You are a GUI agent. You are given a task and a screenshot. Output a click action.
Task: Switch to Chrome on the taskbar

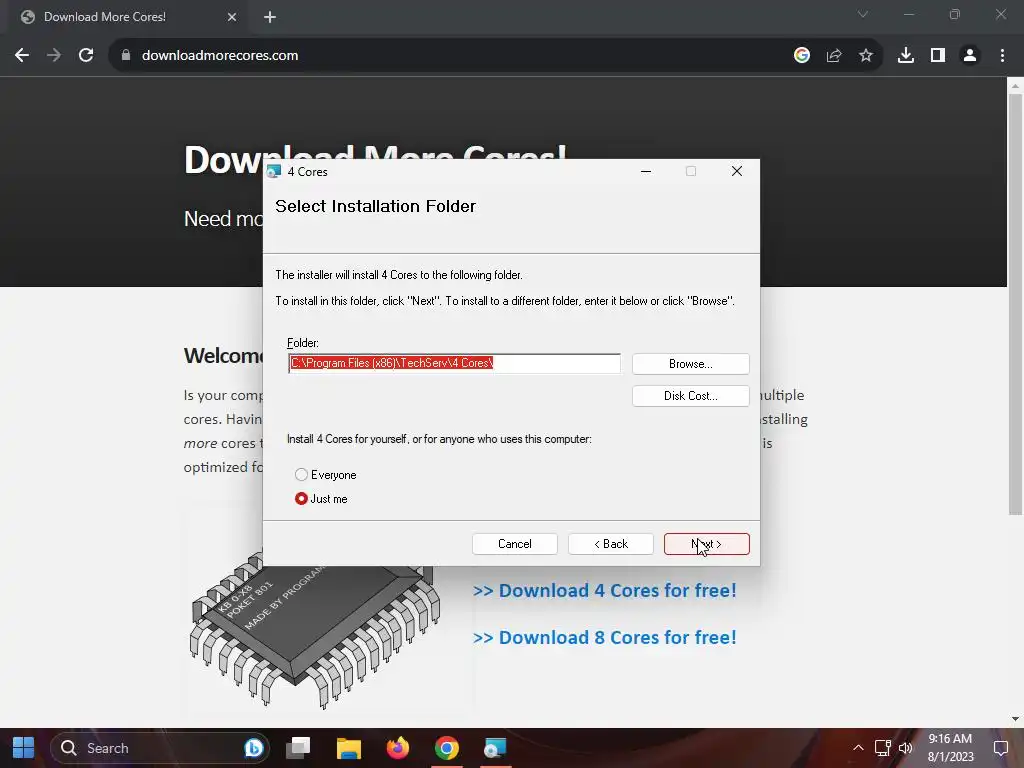pos(447,748)
